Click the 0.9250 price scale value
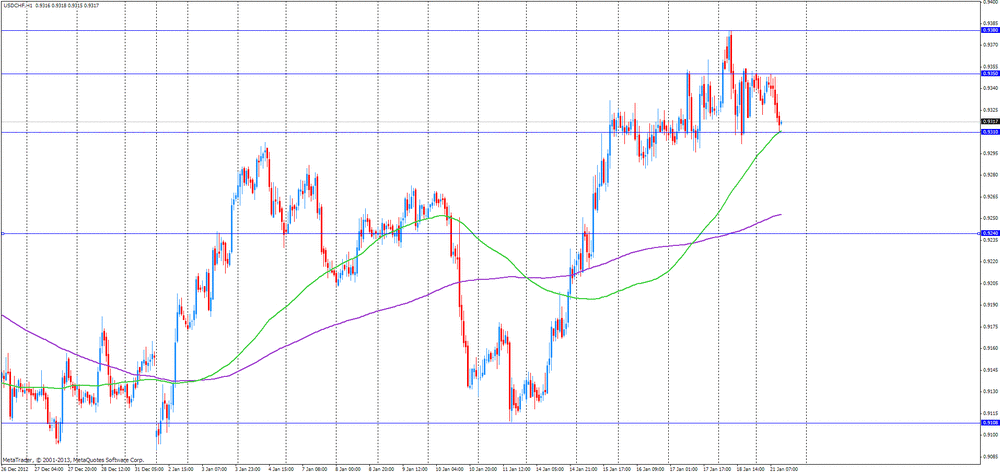 (991, 218)
